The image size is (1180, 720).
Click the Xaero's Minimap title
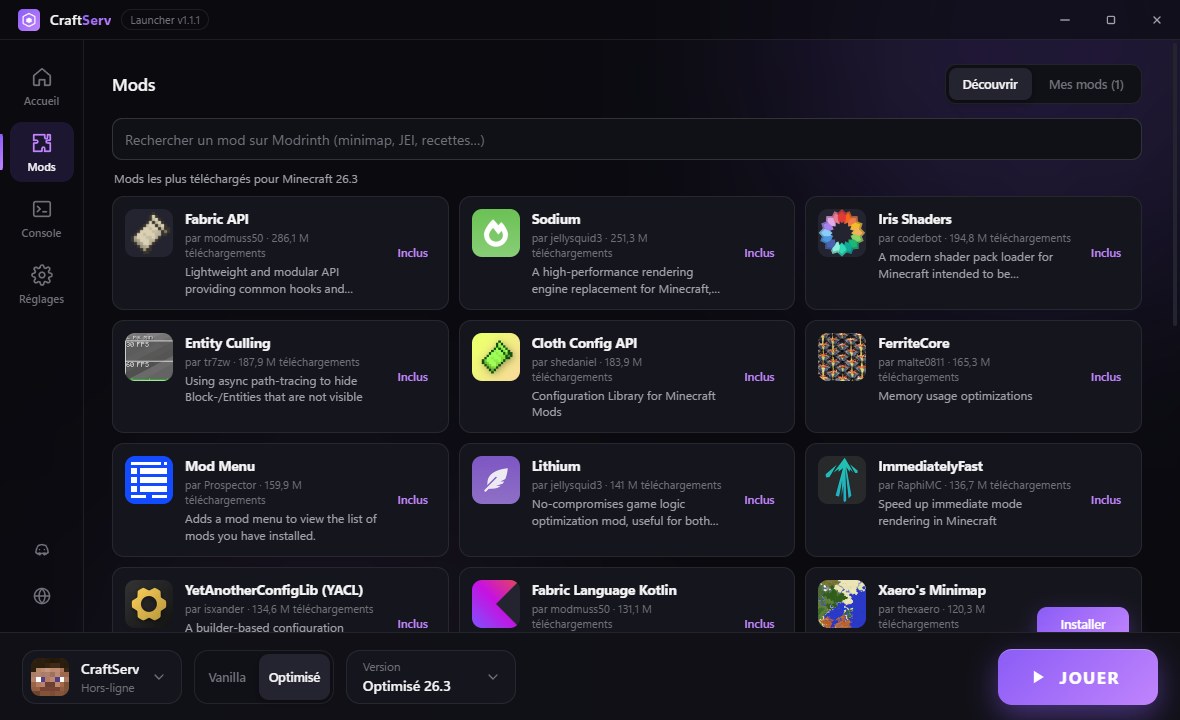(x=932, y=591)
